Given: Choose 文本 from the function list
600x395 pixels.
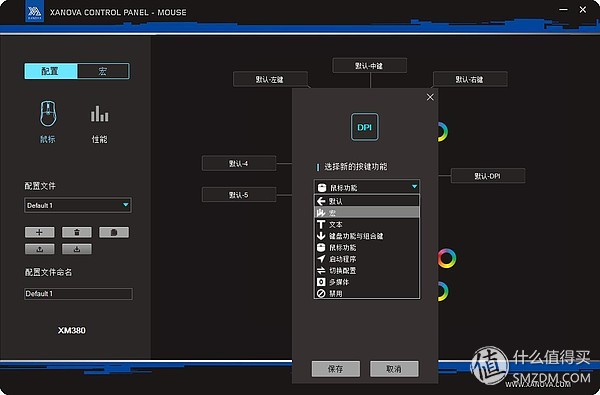Looking at the screenshot, I should click(367, 224).
